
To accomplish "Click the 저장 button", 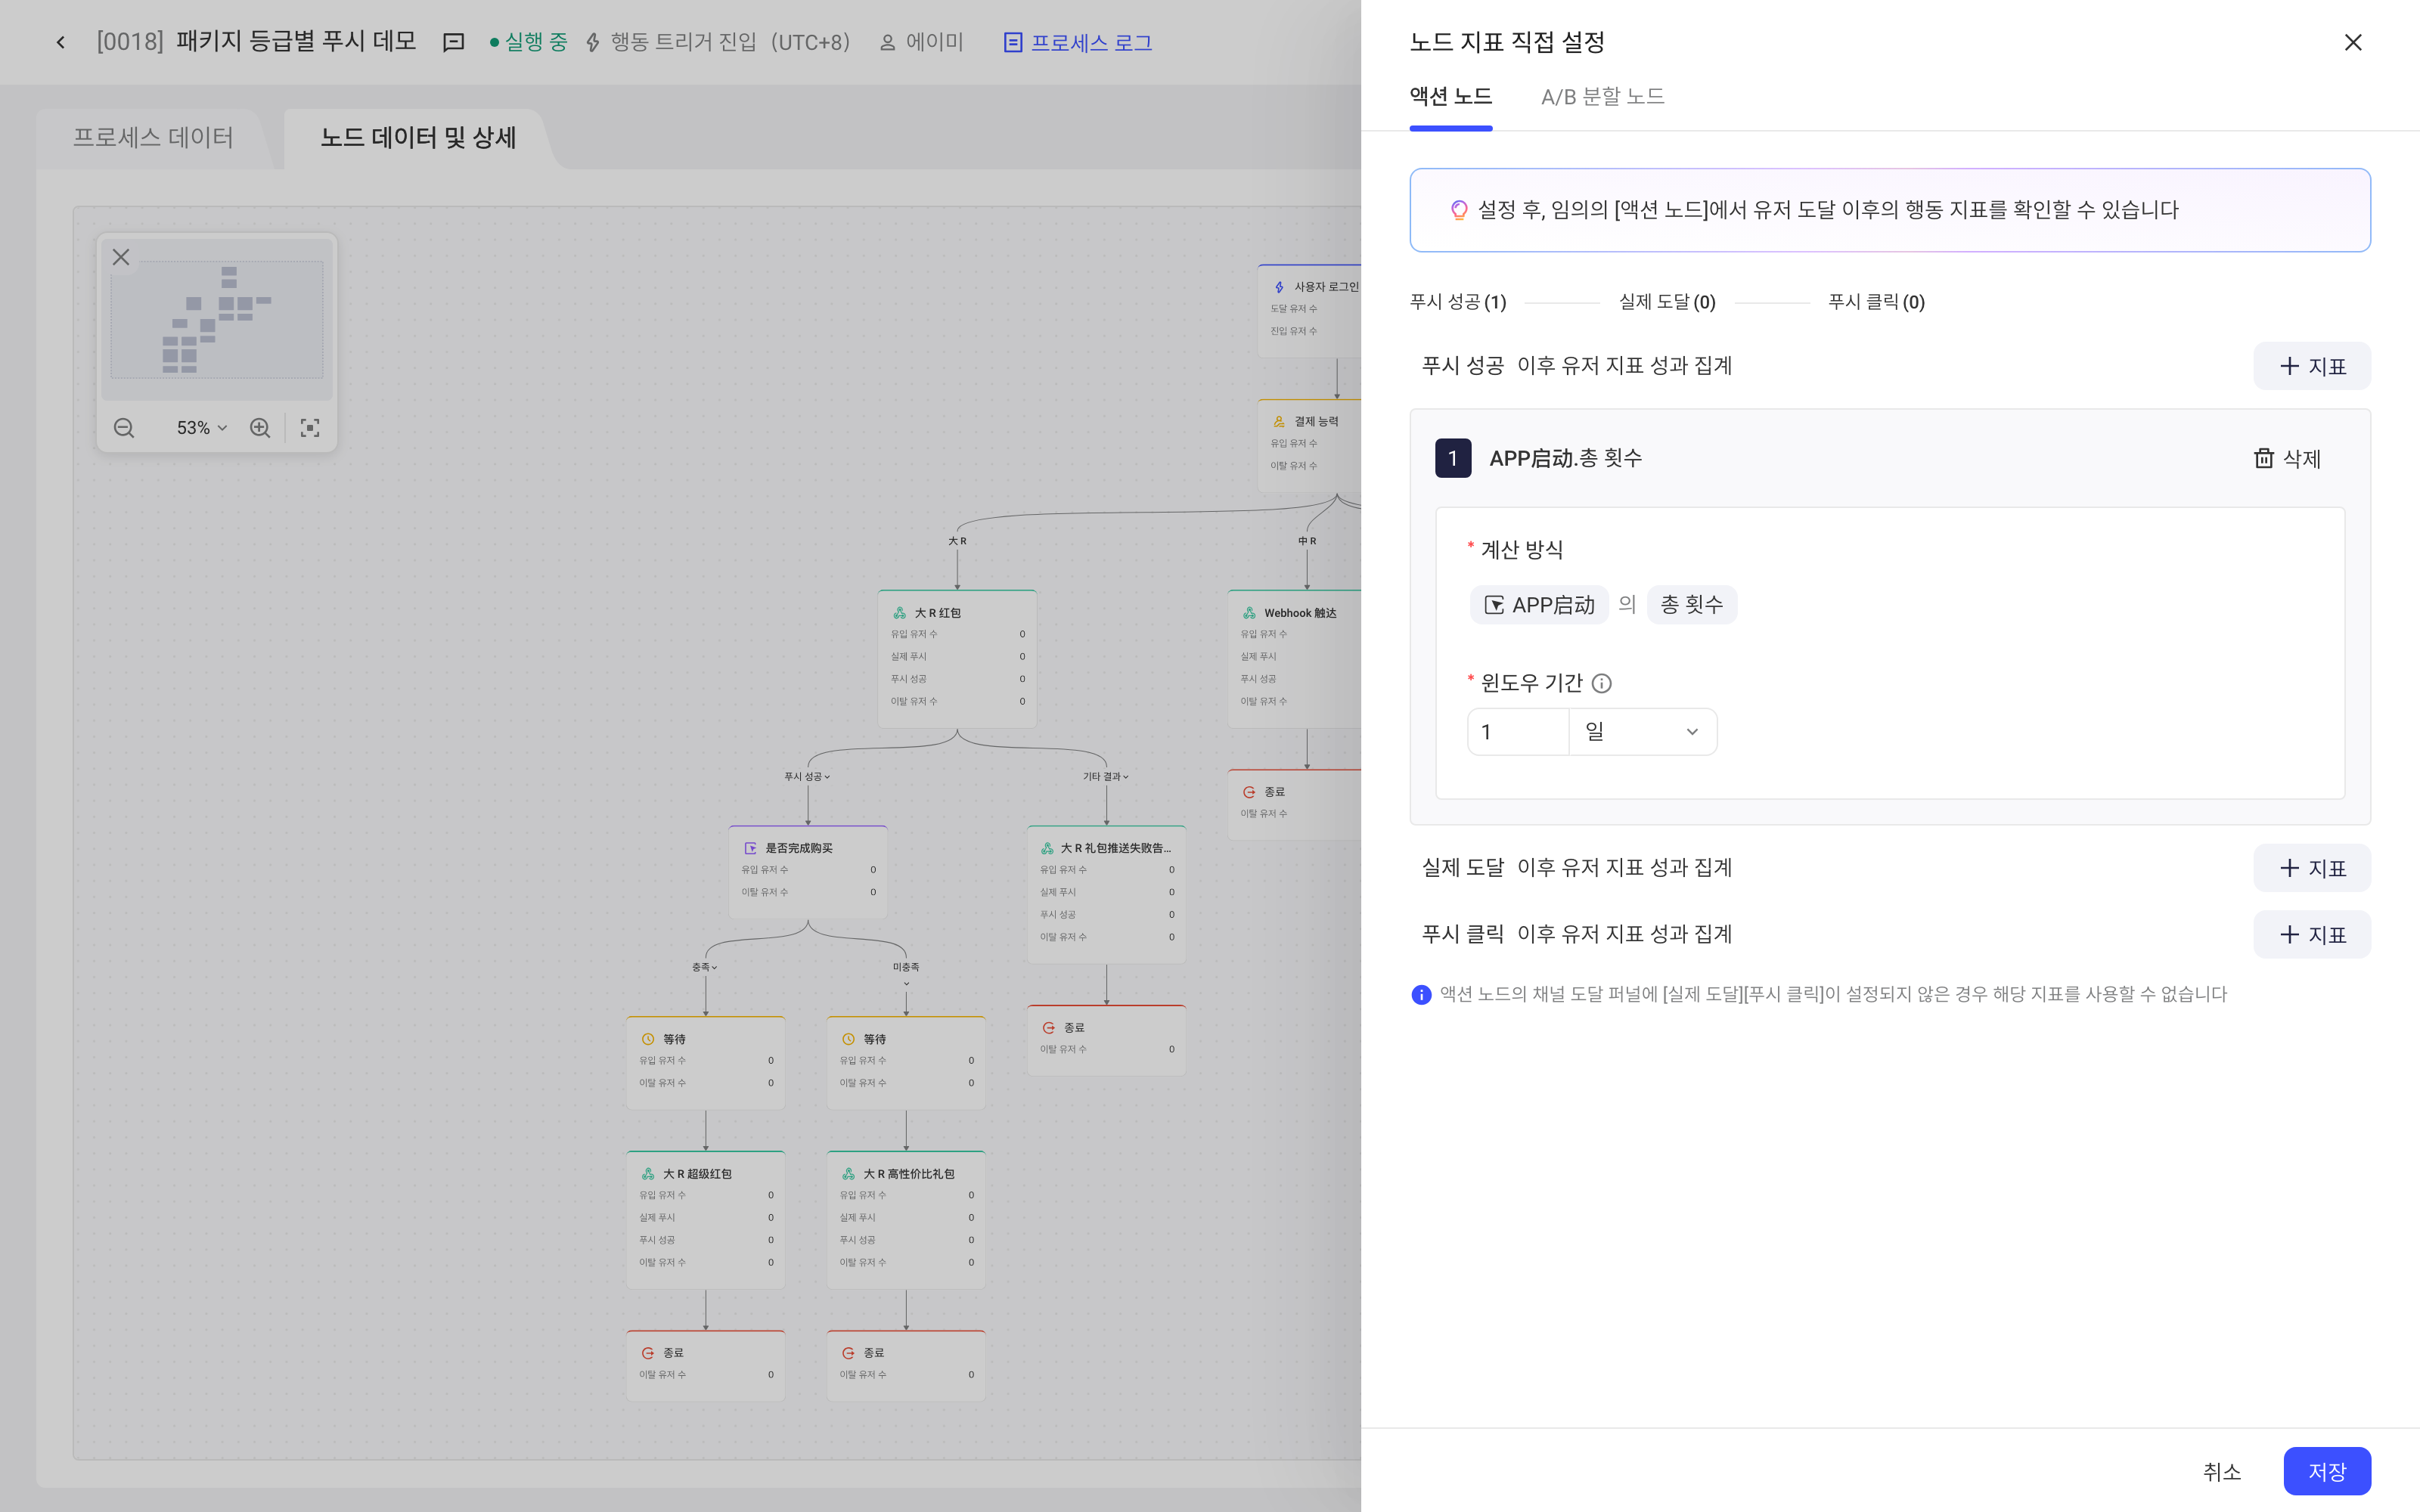I will pyautogui.click(x=2326, y=1471).
